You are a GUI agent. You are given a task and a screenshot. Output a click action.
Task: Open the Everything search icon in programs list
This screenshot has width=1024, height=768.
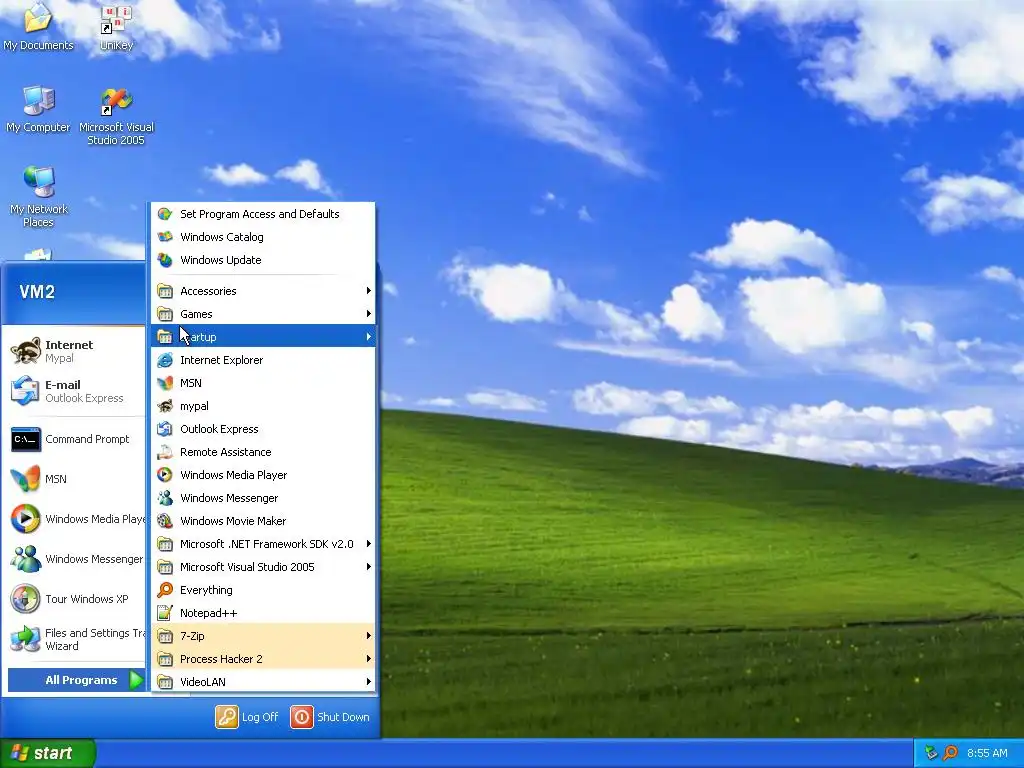pyautogui.click(x=165, y=590)
